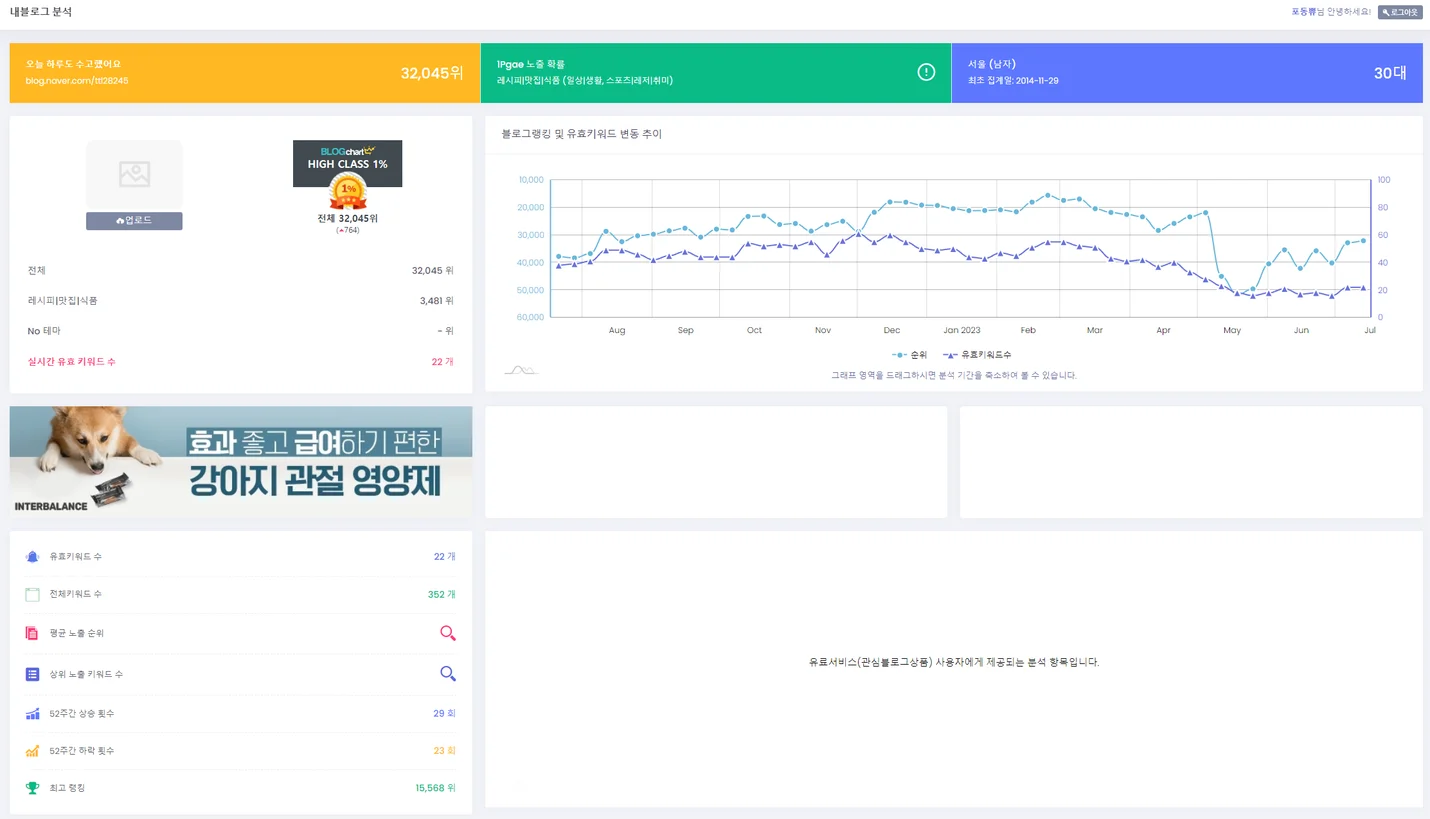
Task: Click the 30대 age value in the blue card
Action: [1390, 73]
